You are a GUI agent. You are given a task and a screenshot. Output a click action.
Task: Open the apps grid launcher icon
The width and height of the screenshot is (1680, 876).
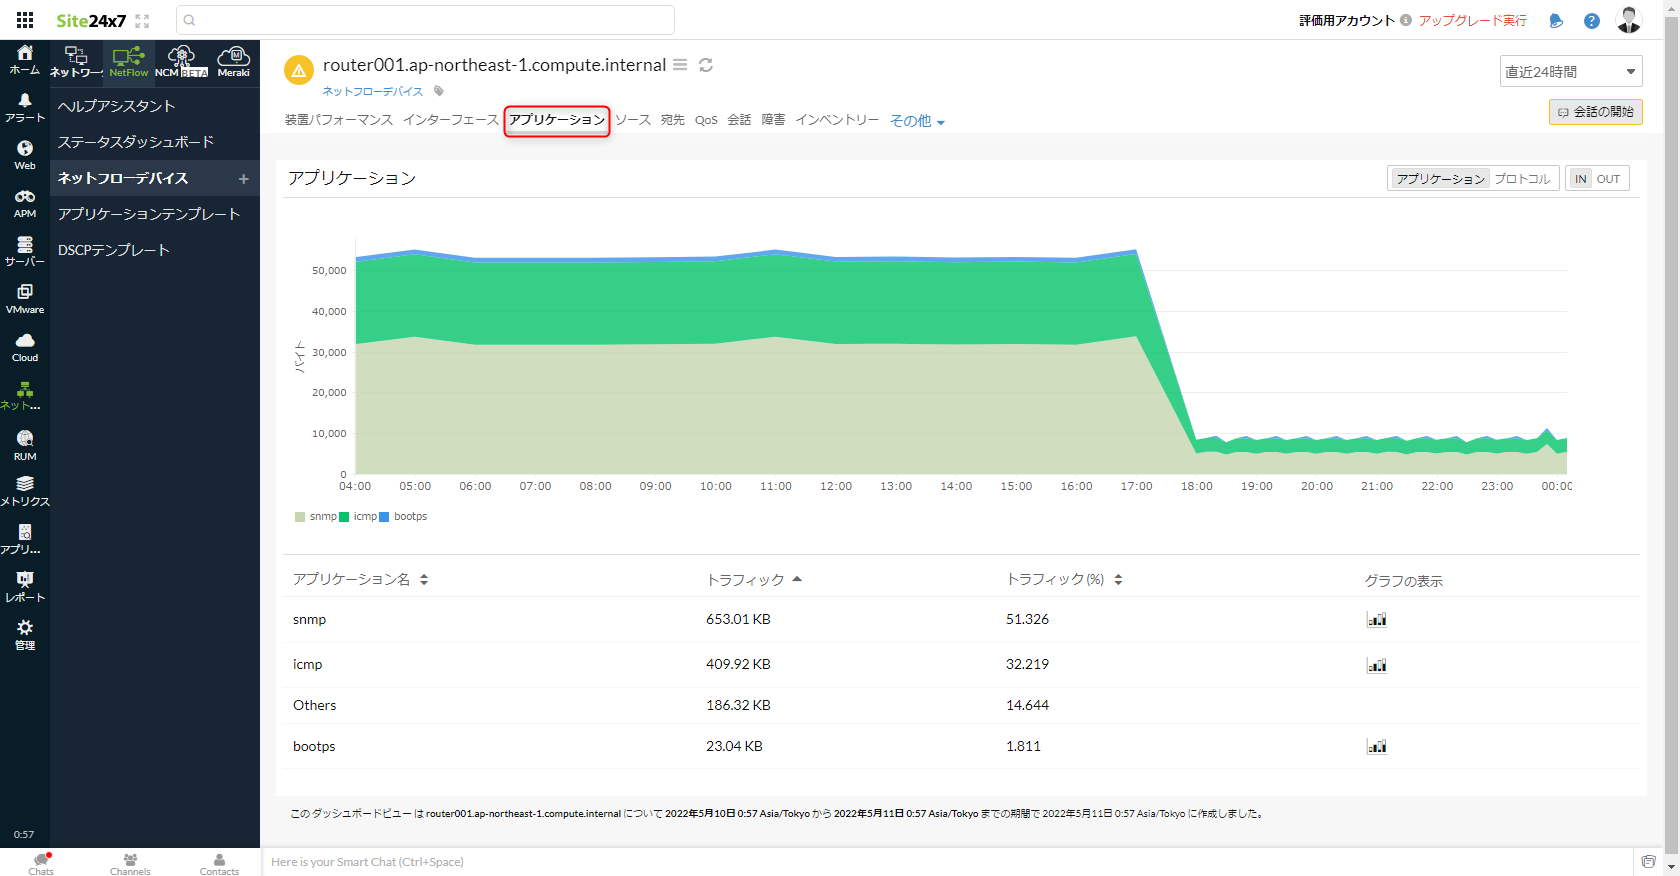point(25,20)
